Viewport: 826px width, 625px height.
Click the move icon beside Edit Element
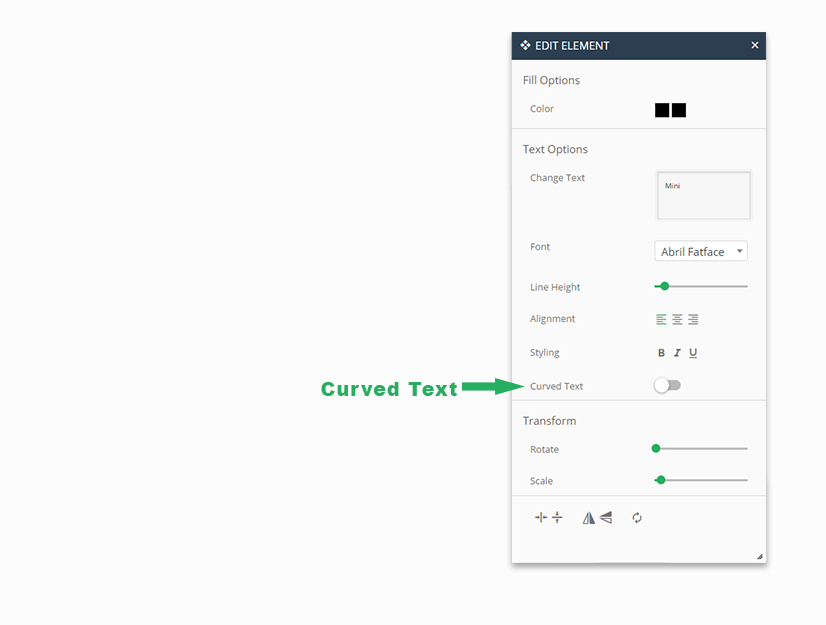coord(525,45)
